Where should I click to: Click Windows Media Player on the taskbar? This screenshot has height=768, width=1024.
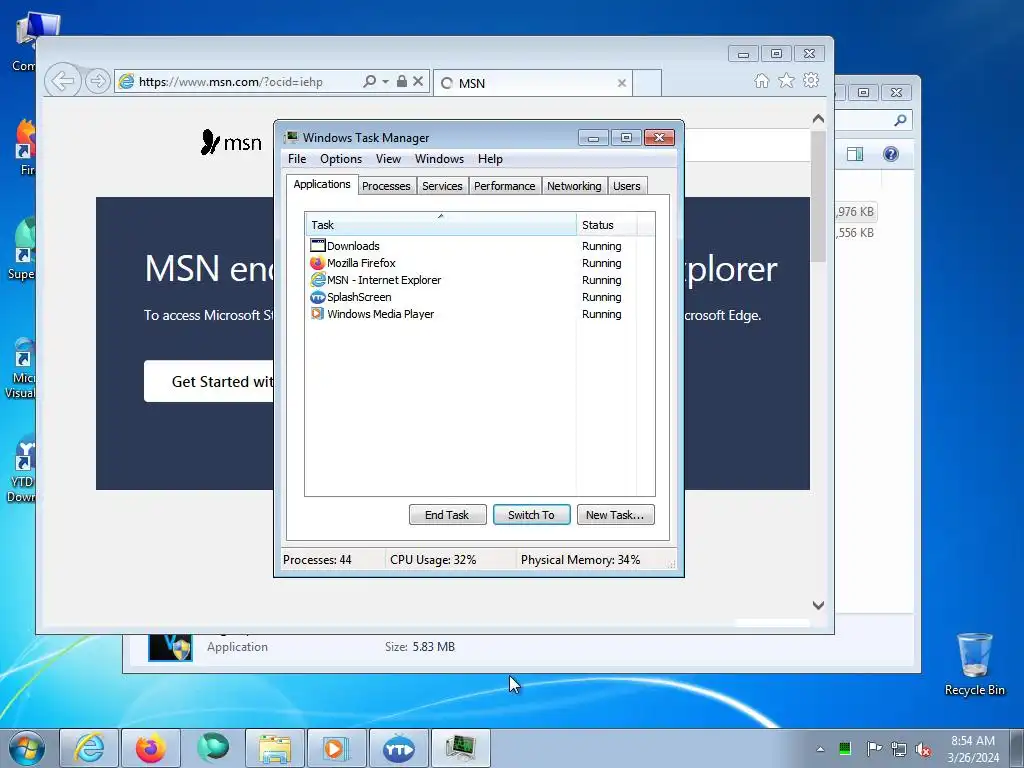(x=336, y=748)
